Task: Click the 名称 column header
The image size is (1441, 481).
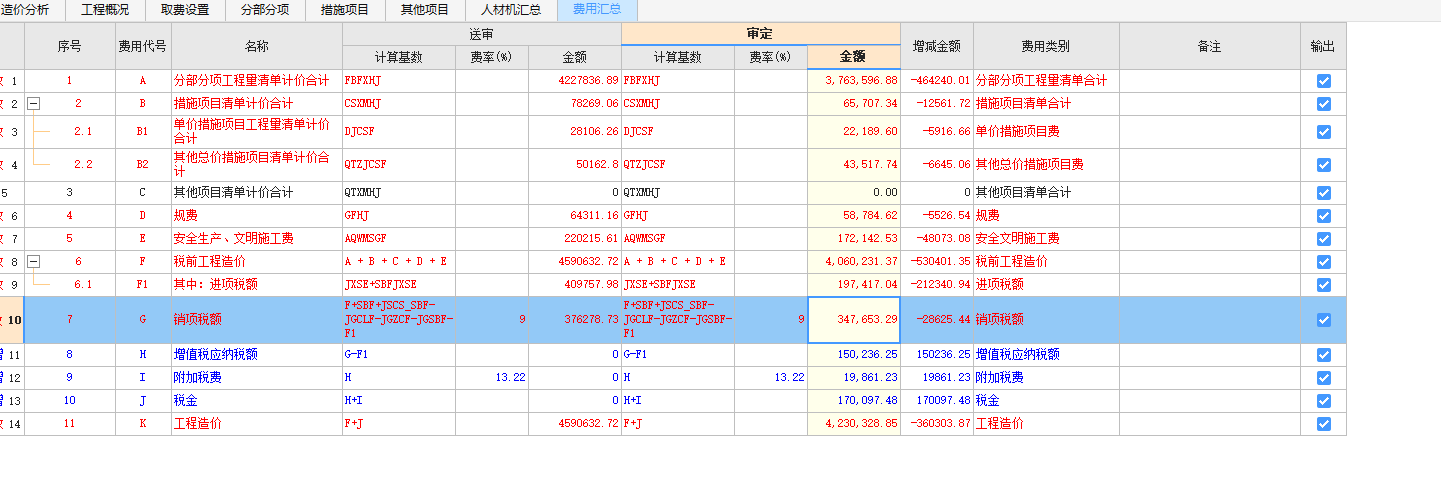Action: click(257, 46)
